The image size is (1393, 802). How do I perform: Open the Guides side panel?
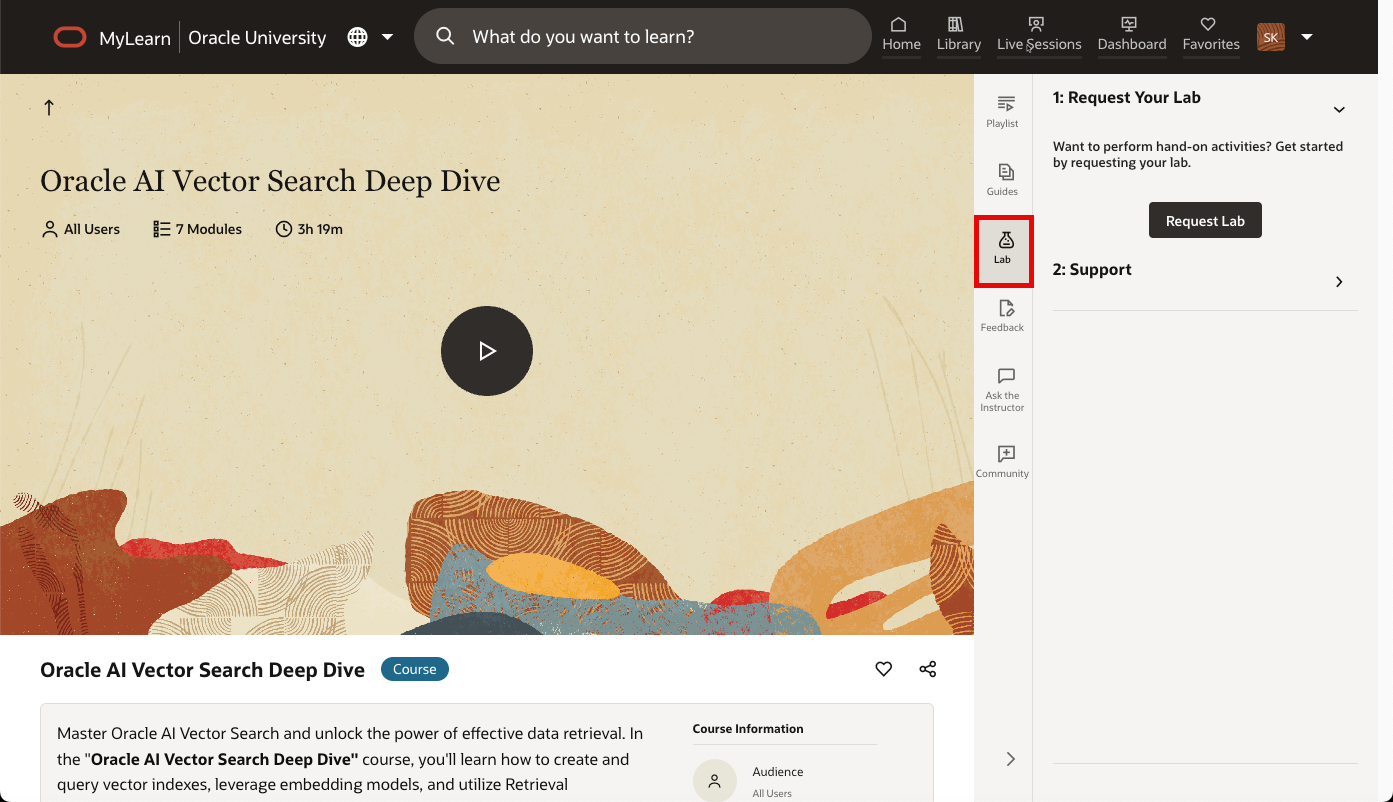[x=1002, y=179]
